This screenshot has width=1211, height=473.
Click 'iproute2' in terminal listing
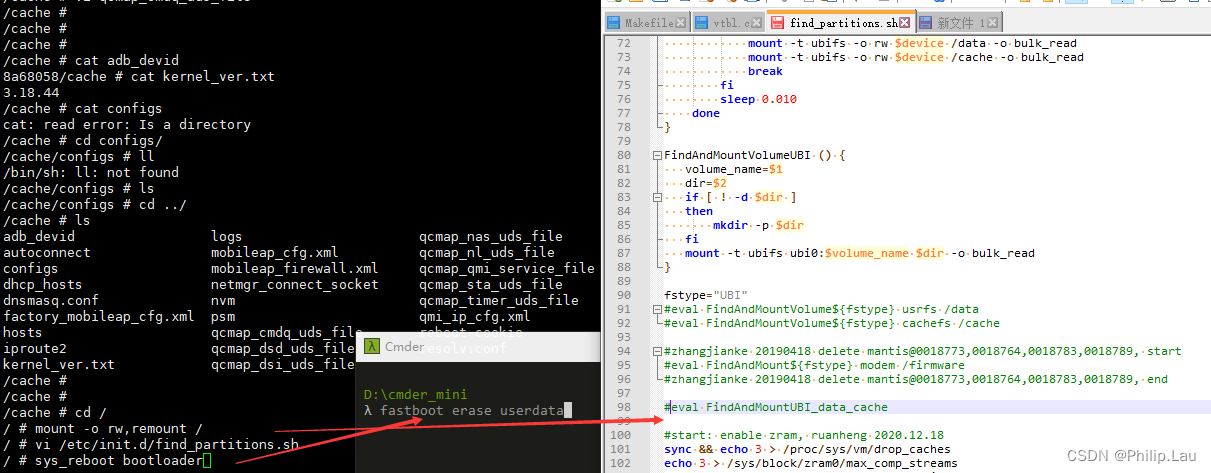35,348
